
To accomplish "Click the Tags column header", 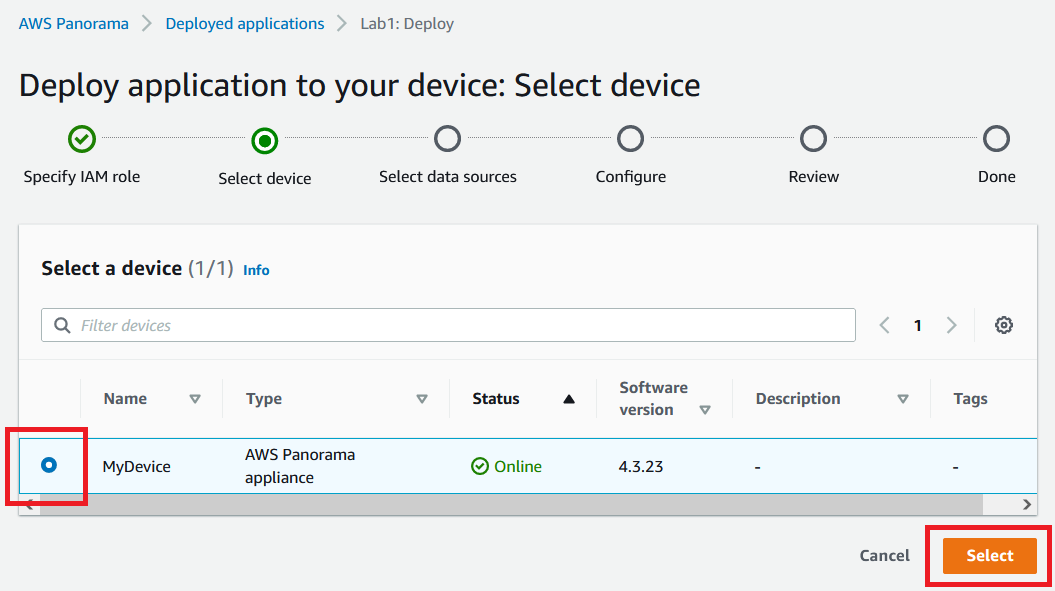I will click(x=970, y=398).
